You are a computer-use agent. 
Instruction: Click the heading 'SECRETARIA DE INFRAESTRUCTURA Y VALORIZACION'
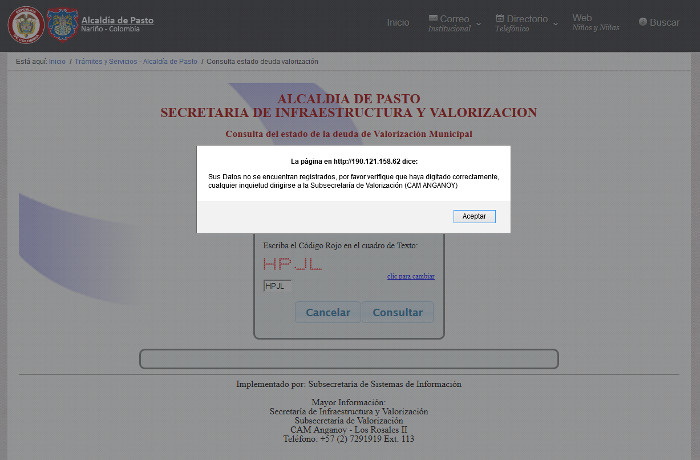tap(349, 113)
